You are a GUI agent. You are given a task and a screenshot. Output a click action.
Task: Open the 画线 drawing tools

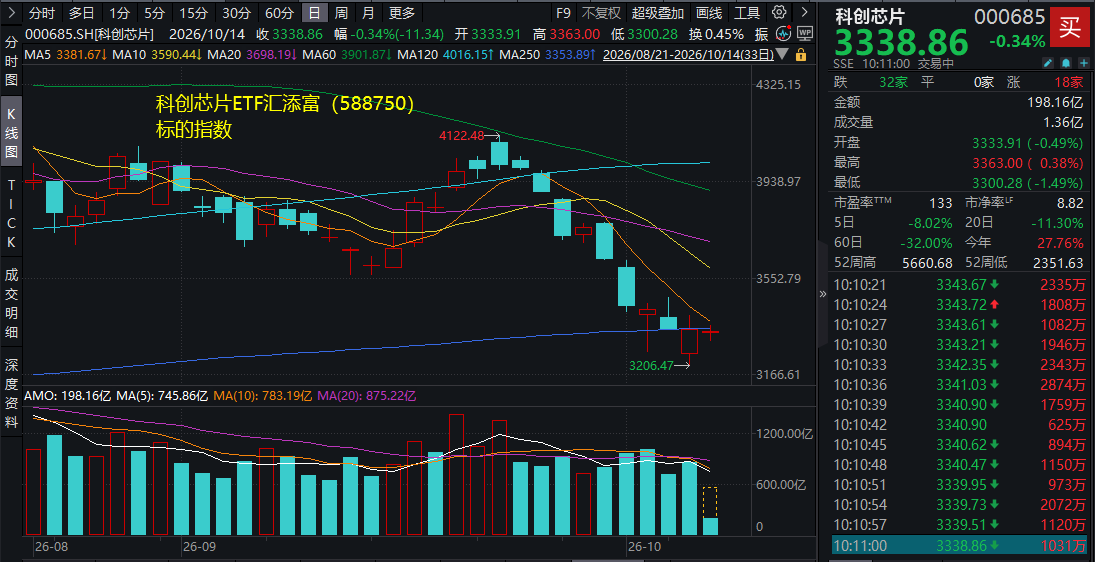[710, 13]
